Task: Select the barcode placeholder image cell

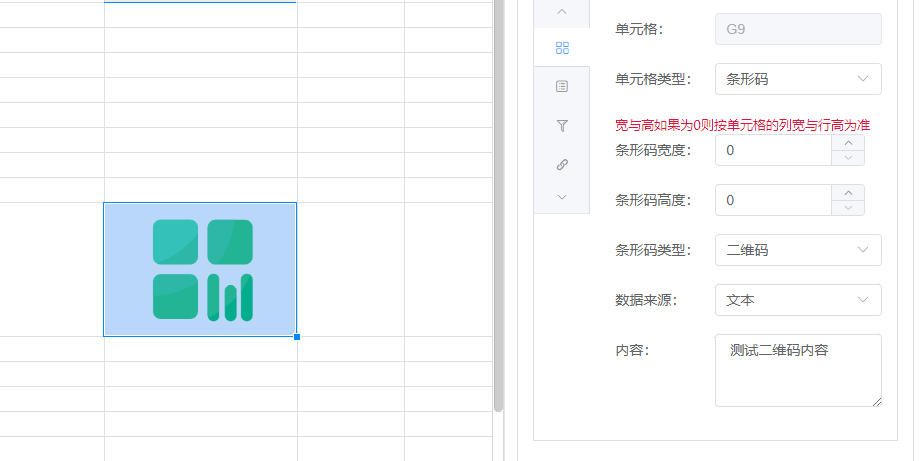Action: point(200,269)
